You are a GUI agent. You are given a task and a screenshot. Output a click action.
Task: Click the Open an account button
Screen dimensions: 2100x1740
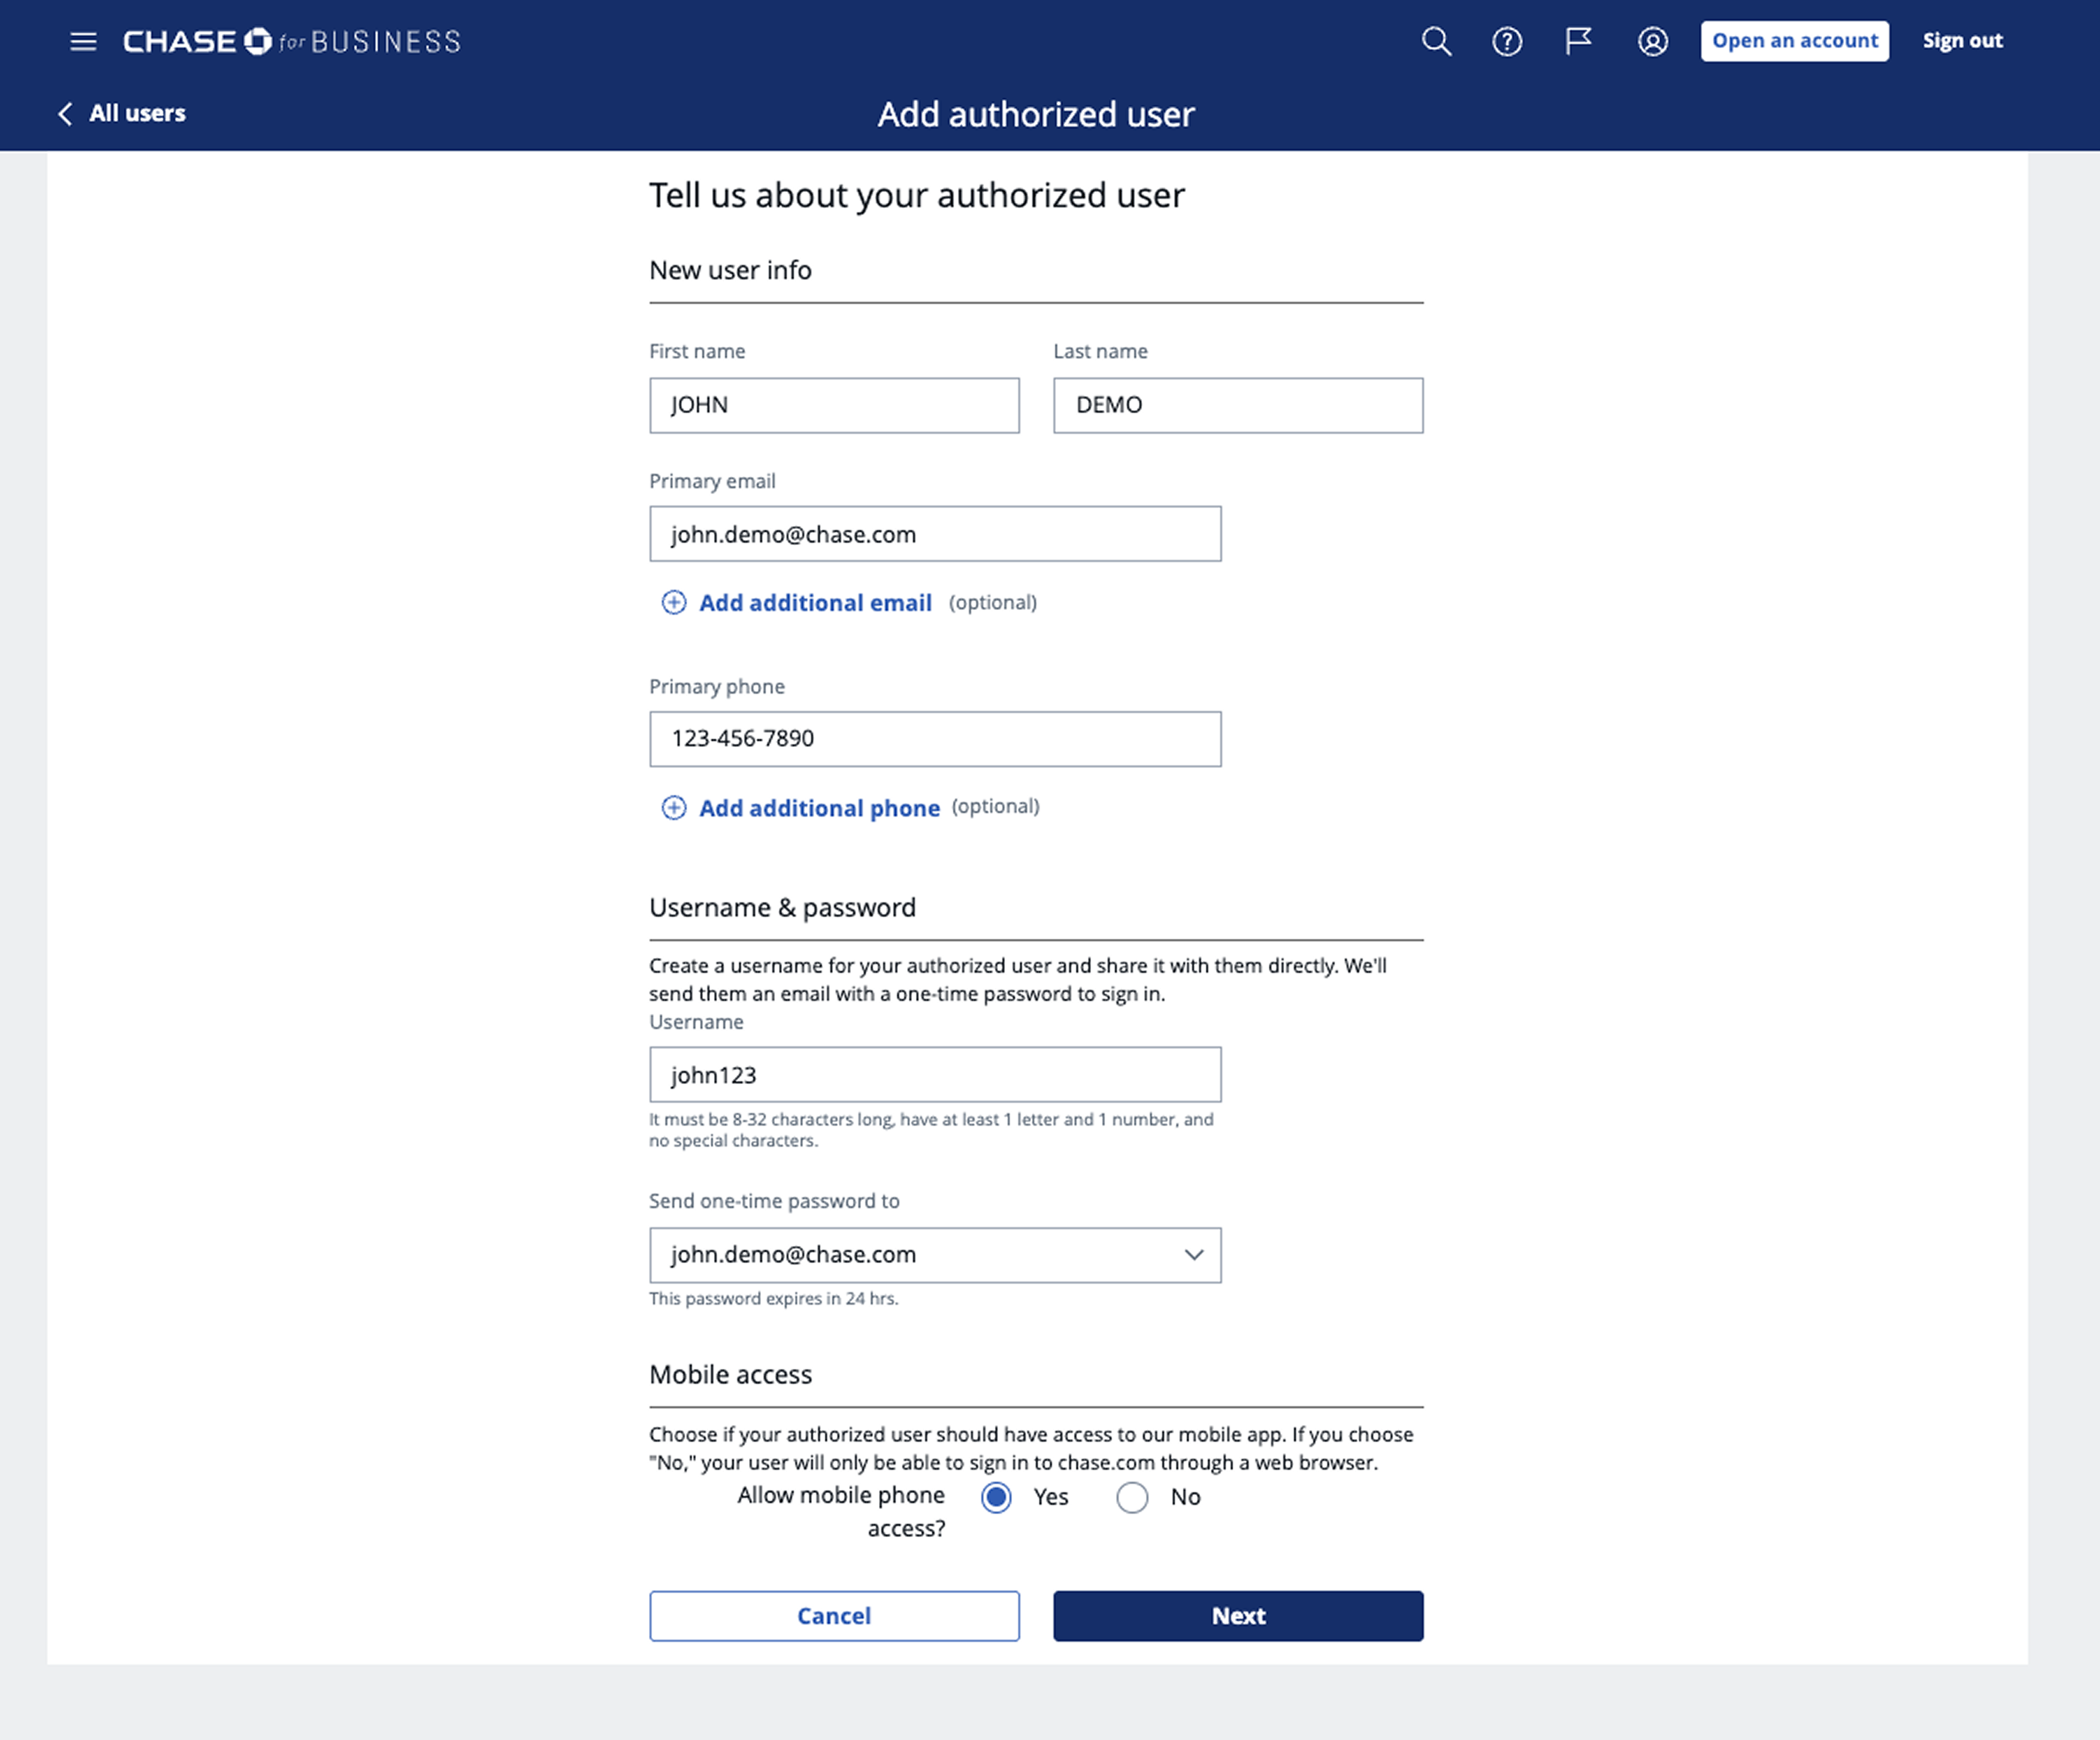pos(1795,41)
